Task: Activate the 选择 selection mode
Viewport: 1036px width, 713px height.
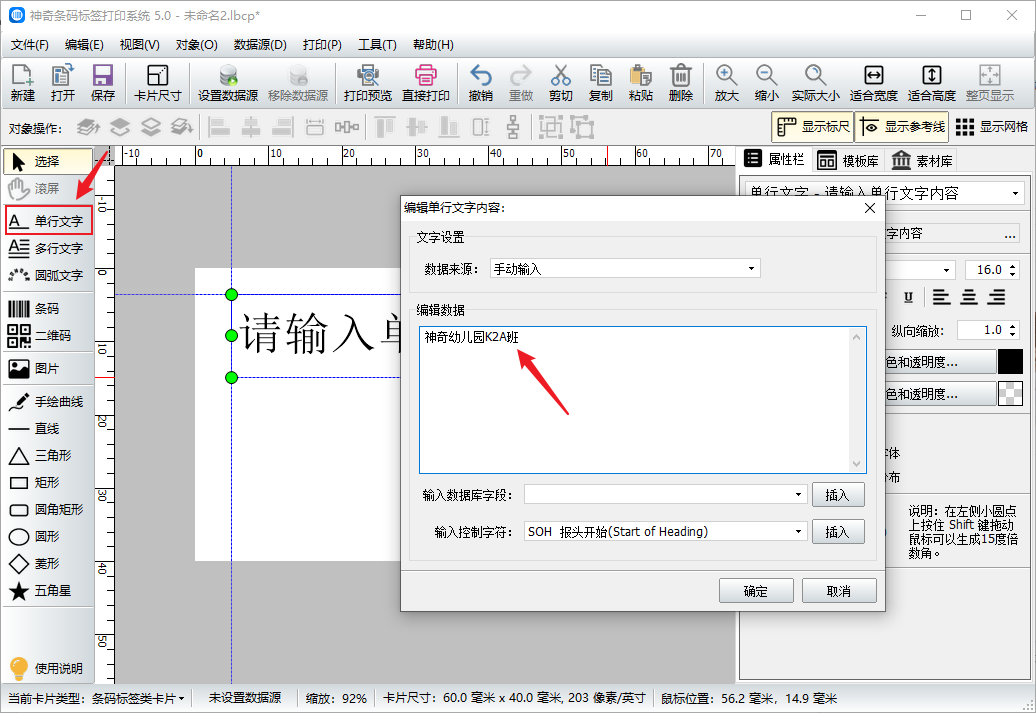Action: 49,161
